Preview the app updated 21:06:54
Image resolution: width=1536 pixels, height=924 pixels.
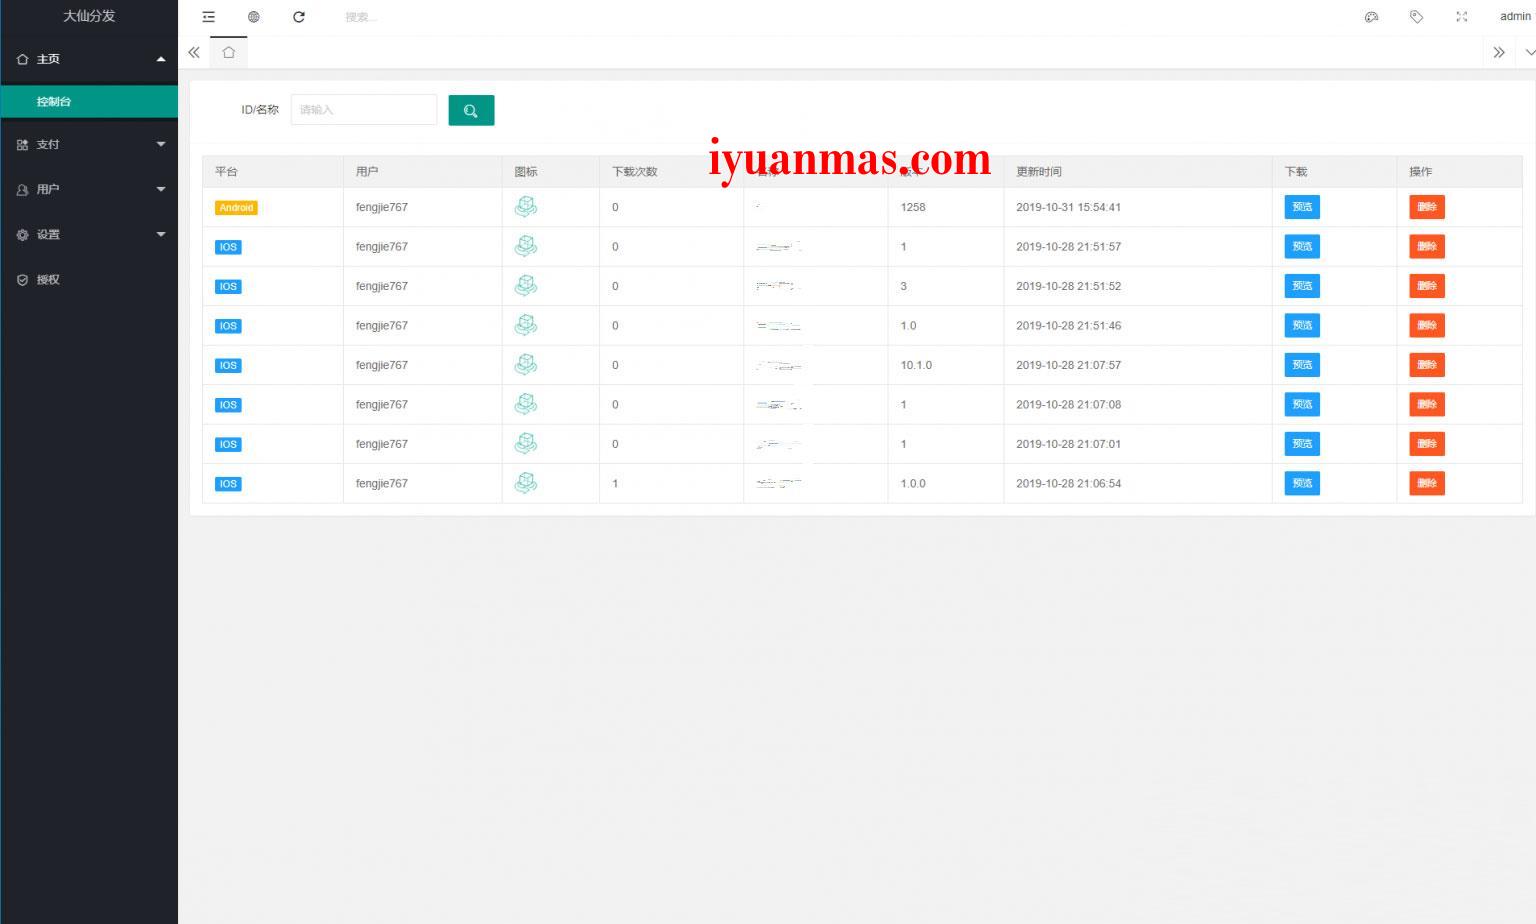point(1302,483)
